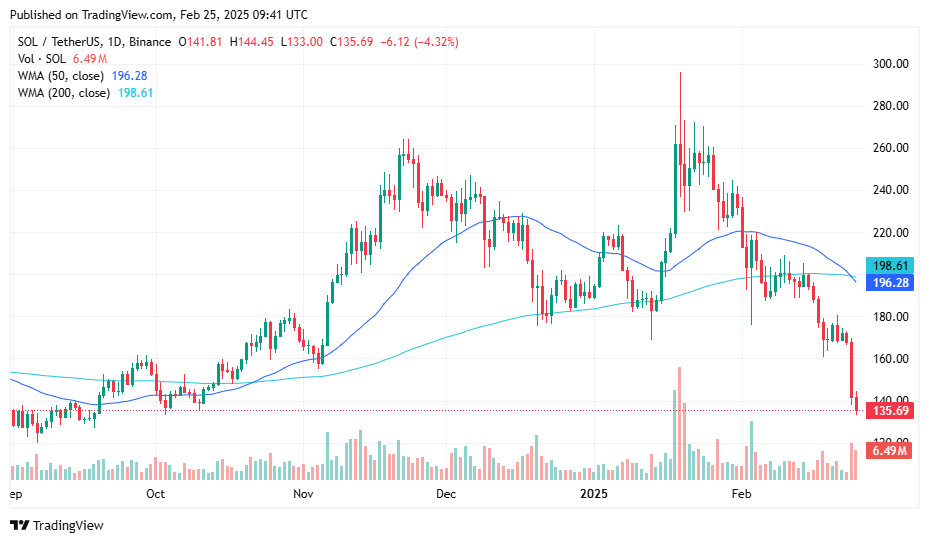Click the Feb label on time axis
The image size is (929, 543).
tap(741, 494)
